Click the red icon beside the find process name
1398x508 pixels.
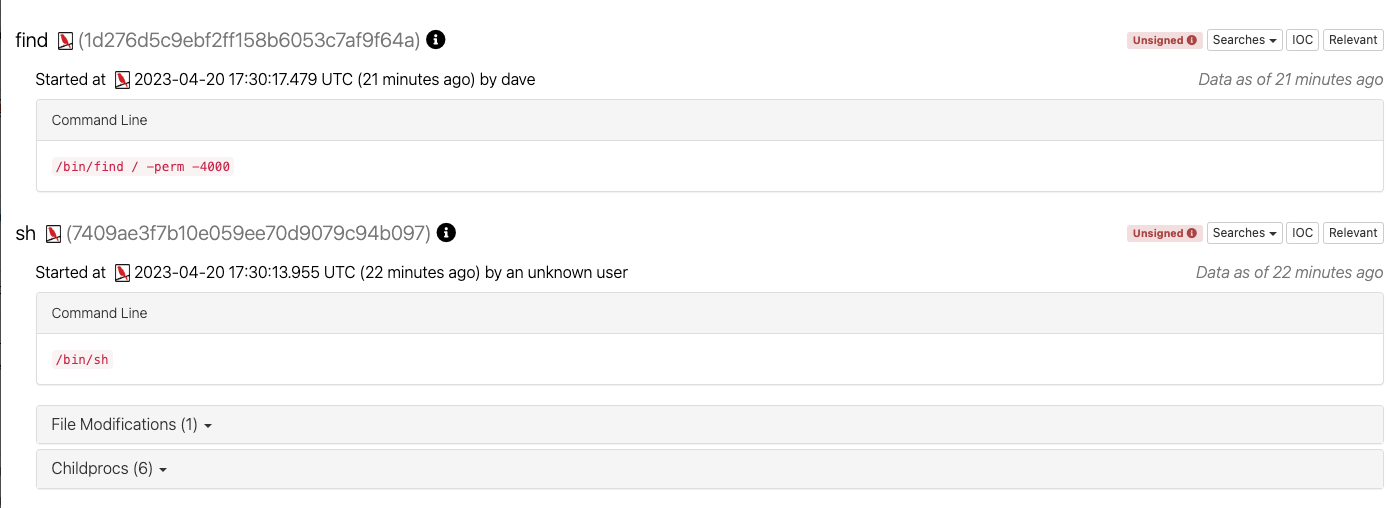66,40
